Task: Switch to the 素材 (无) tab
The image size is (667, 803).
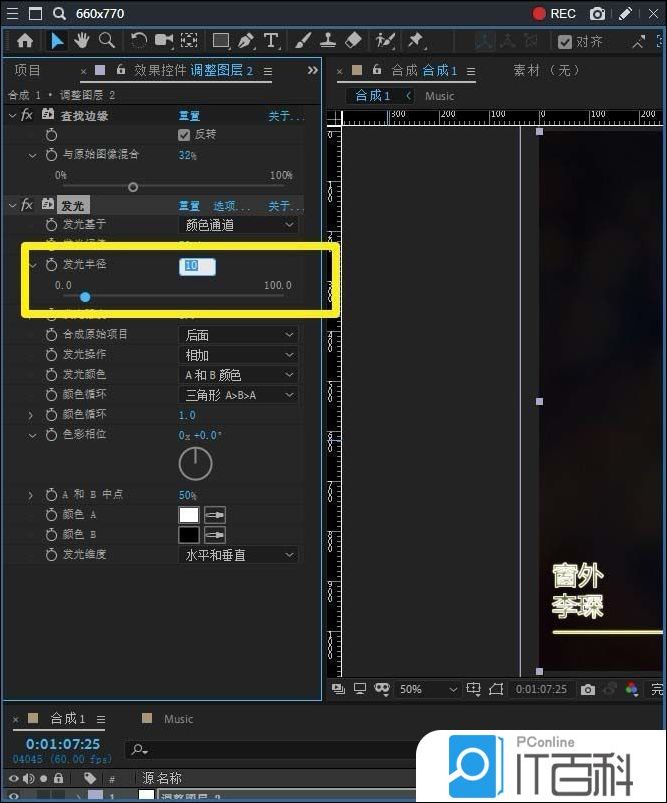Action: coord(547,70)
